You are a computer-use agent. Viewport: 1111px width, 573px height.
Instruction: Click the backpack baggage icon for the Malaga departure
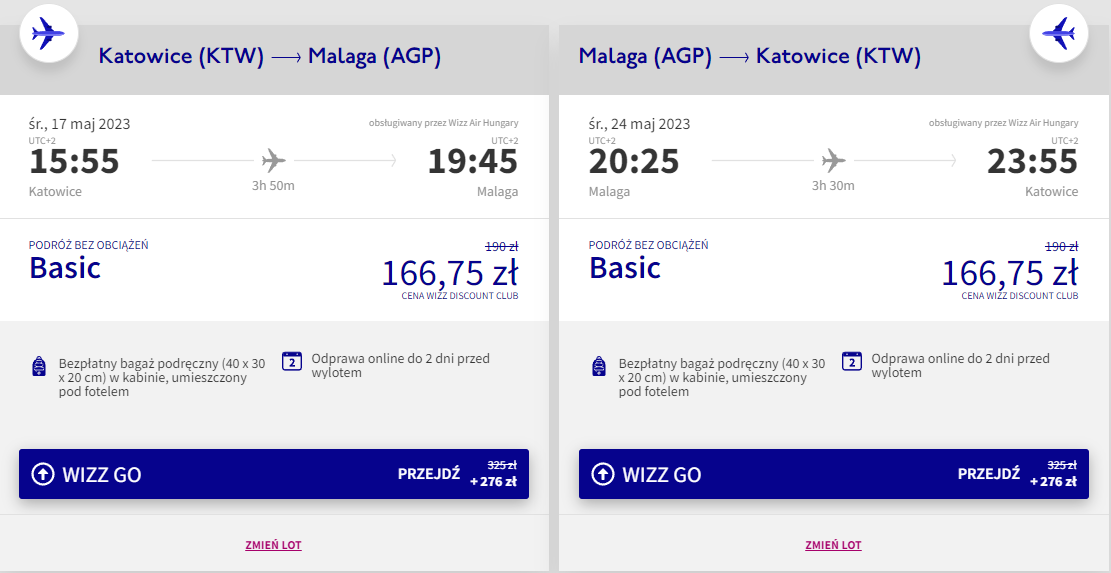pos(599,366)
